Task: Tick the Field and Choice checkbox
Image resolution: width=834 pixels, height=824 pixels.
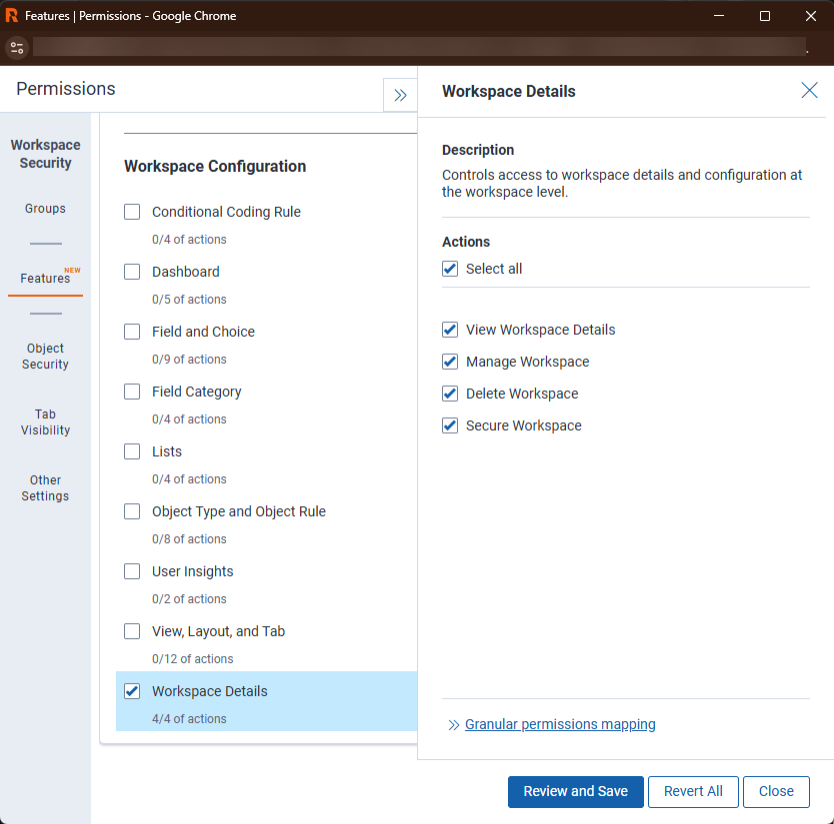Action: pyautogui.click(x=132, y=331)
